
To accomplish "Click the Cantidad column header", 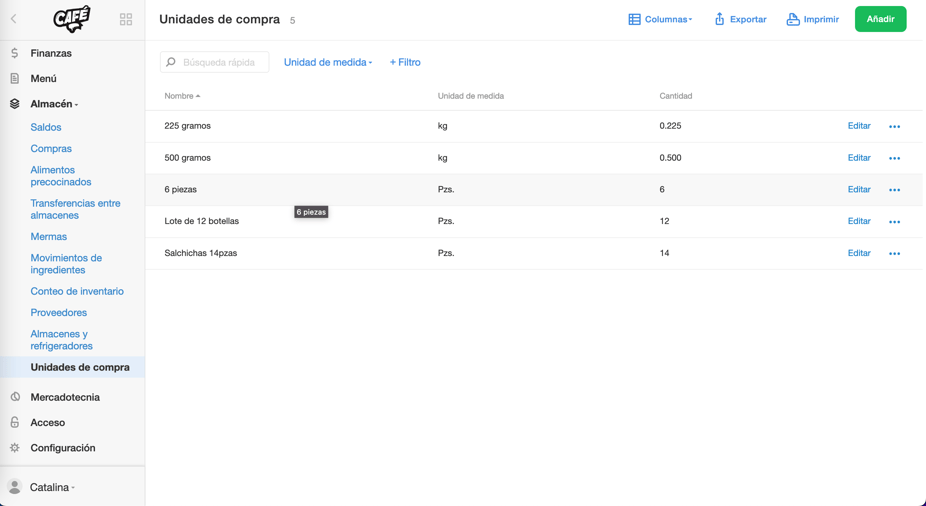I will coord(676,96).
